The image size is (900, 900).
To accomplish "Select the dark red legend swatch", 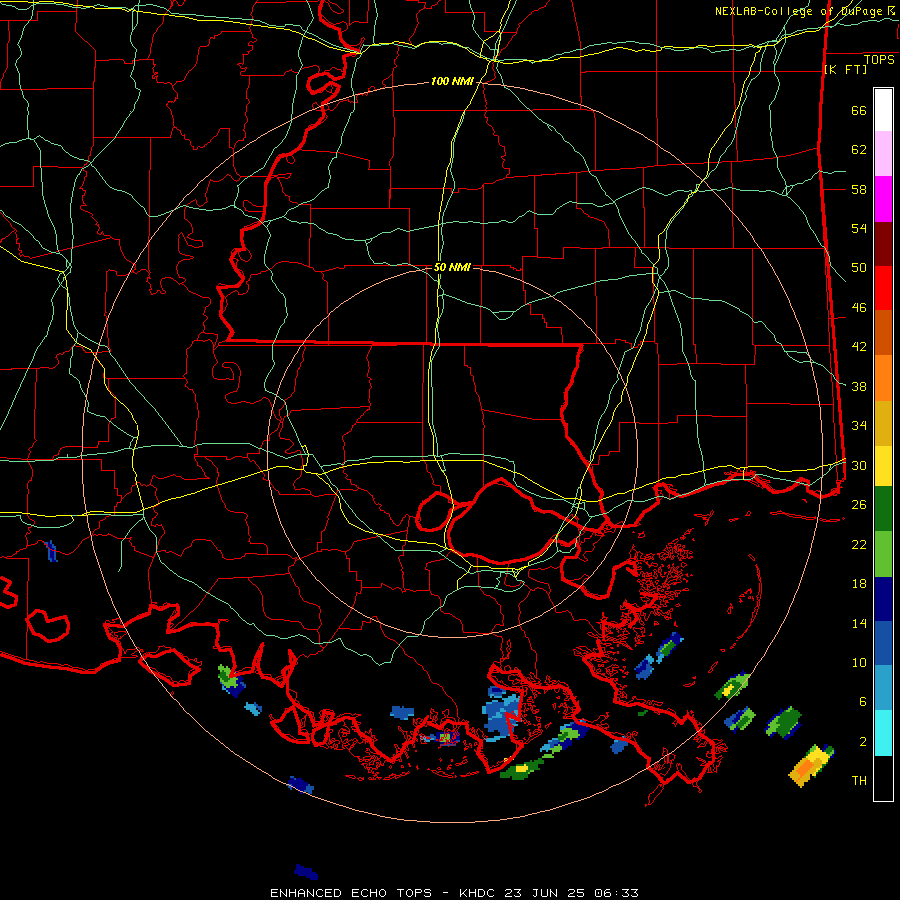I will tap(883, 244).
